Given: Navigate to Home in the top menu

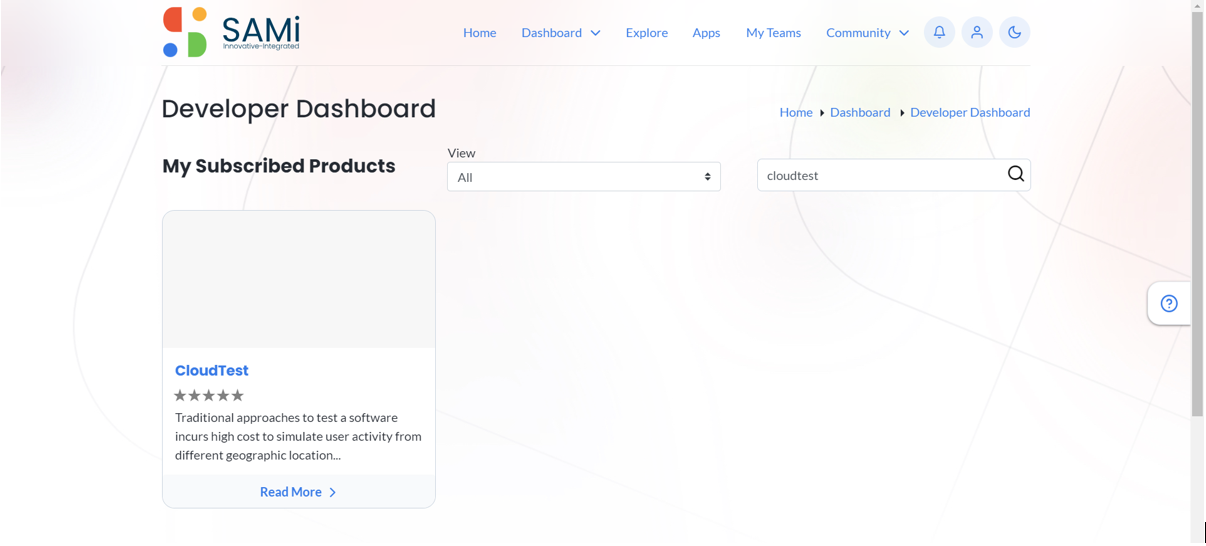Looking at the screenshot, I should coord(479,33).
